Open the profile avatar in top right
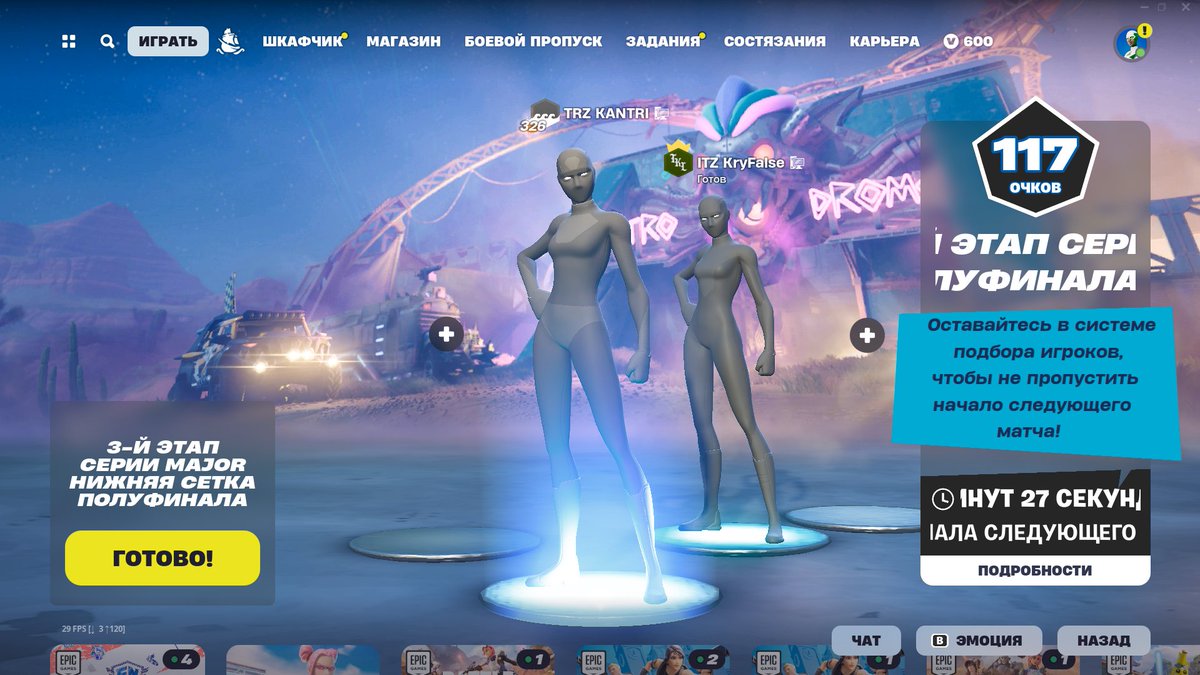1200x675 pixels. click(1131, 42)
